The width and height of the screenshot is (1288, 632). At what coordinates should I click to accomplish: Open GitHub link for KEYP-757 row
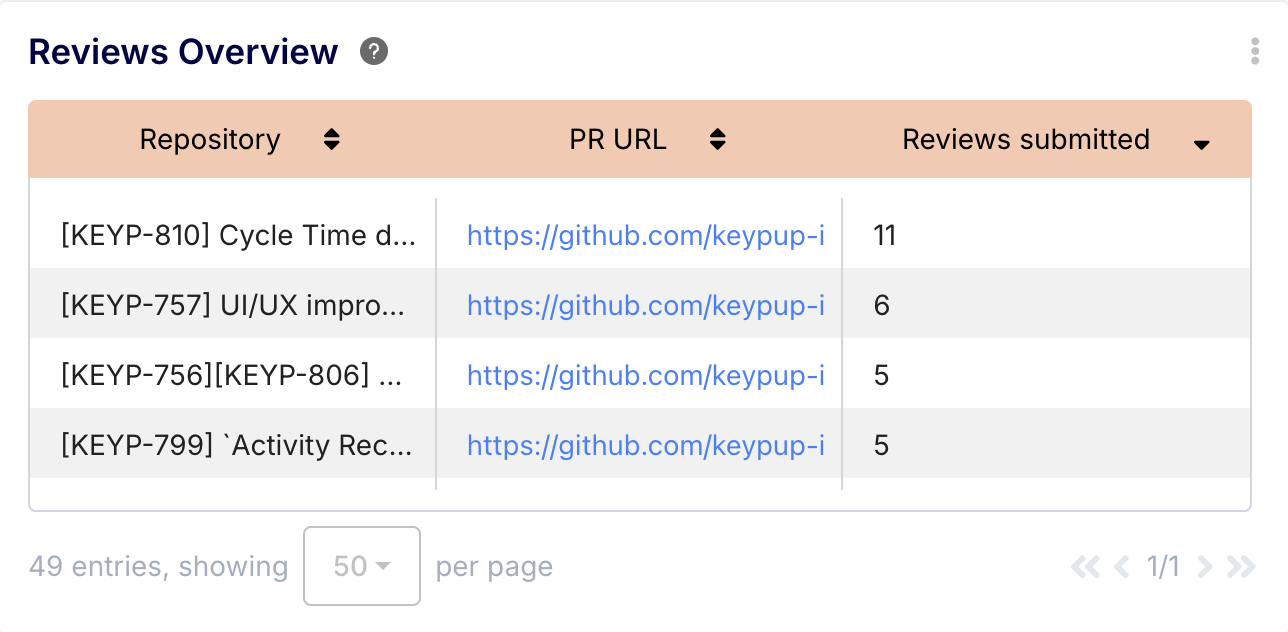point(645,305)
